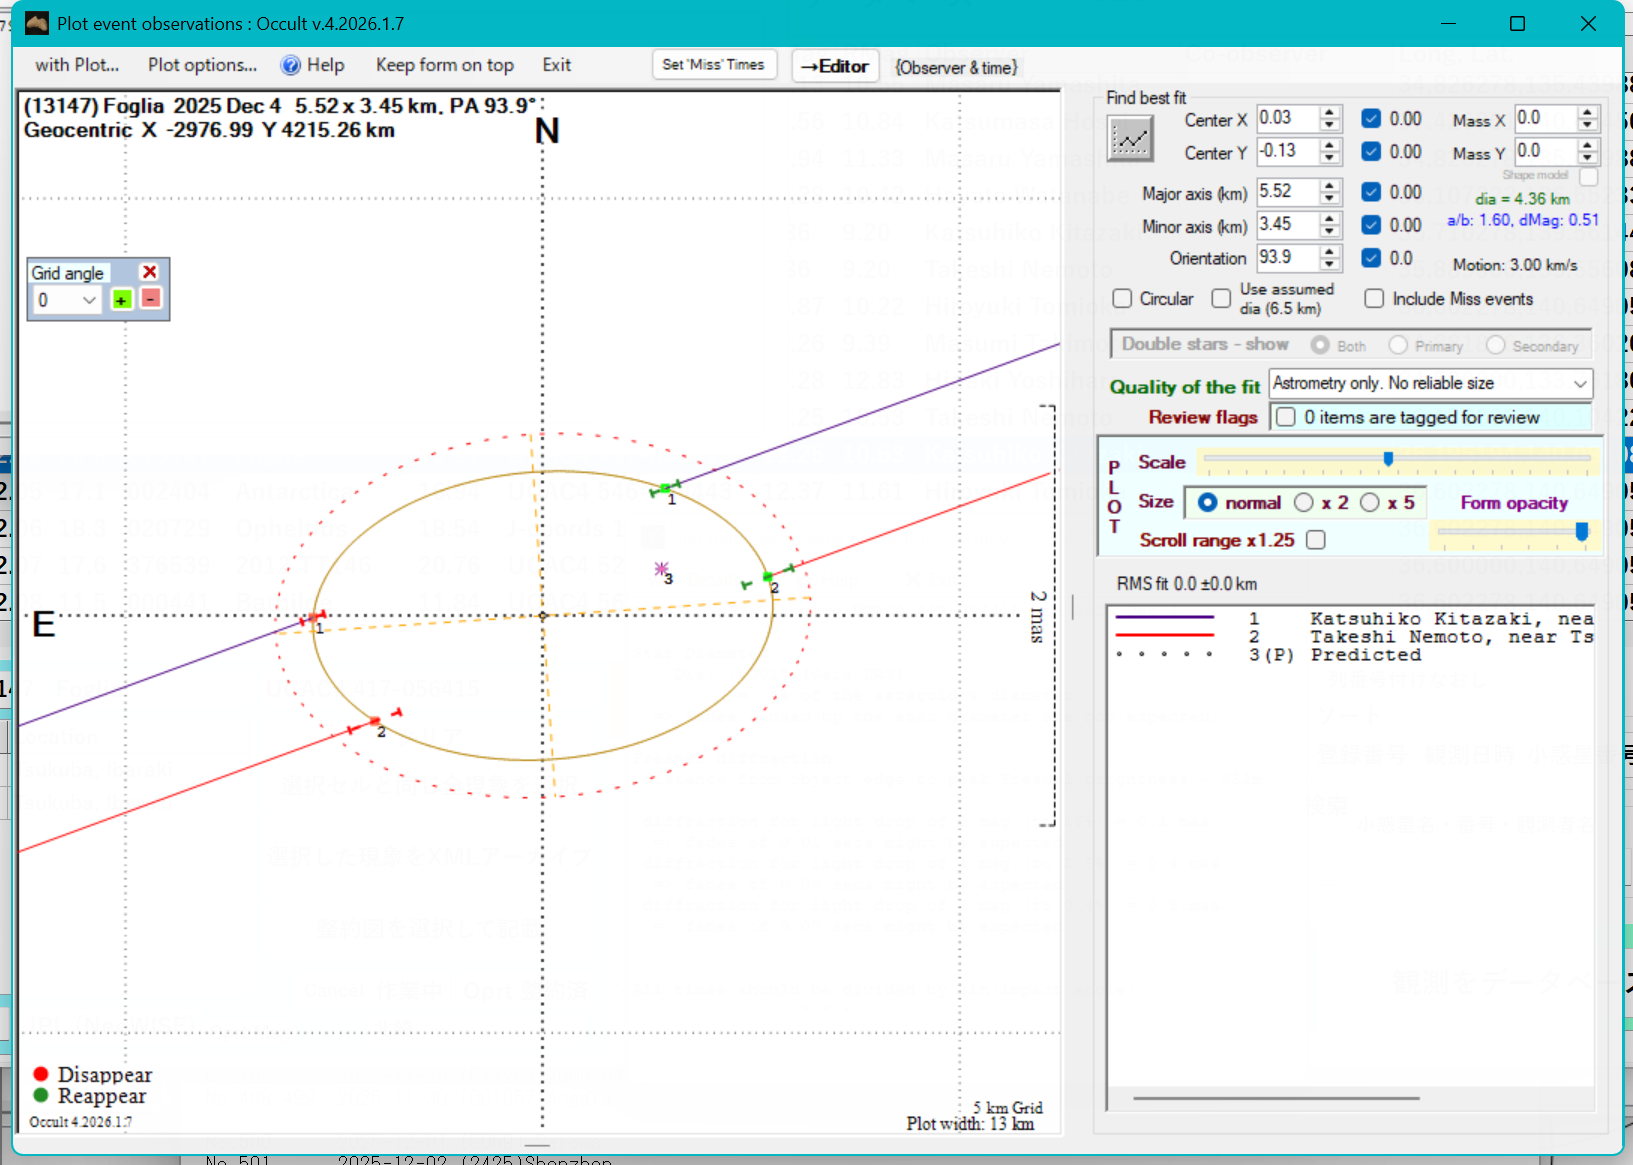Click the Form opacity slider handle
This screenshot has height=1165, width=1633.
pos(1581,531)
